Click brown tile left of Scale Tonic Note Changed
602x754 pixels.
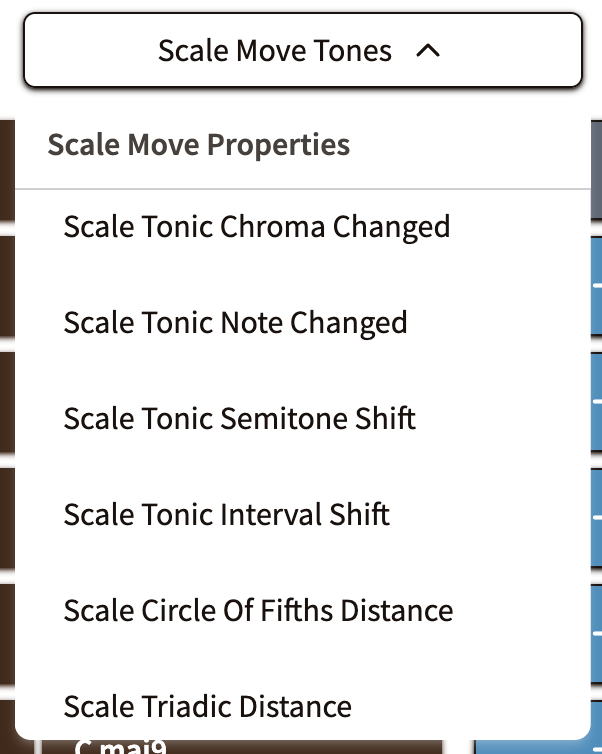6,285
